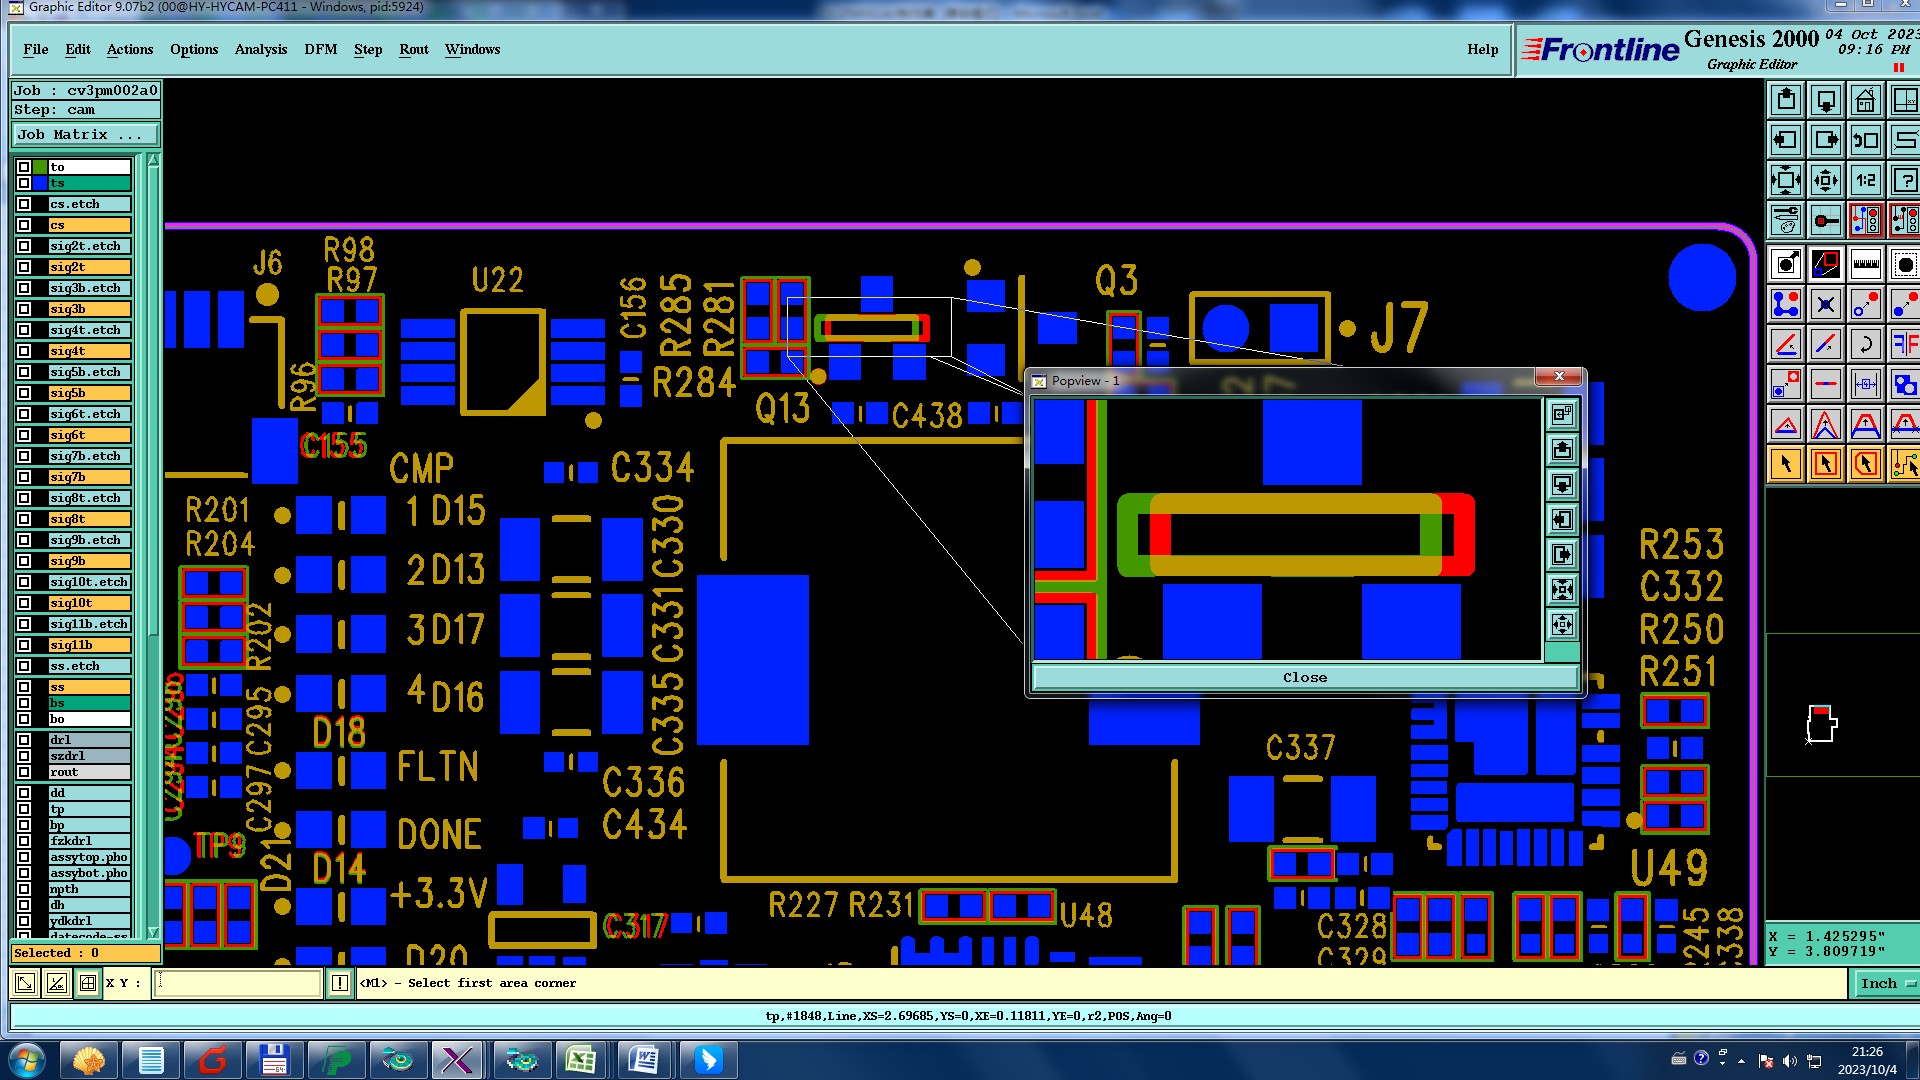This screenshot has height=1080, width=1920.
Task: Close the Popview window using Close button
Action: click(x=1304, y=678)
